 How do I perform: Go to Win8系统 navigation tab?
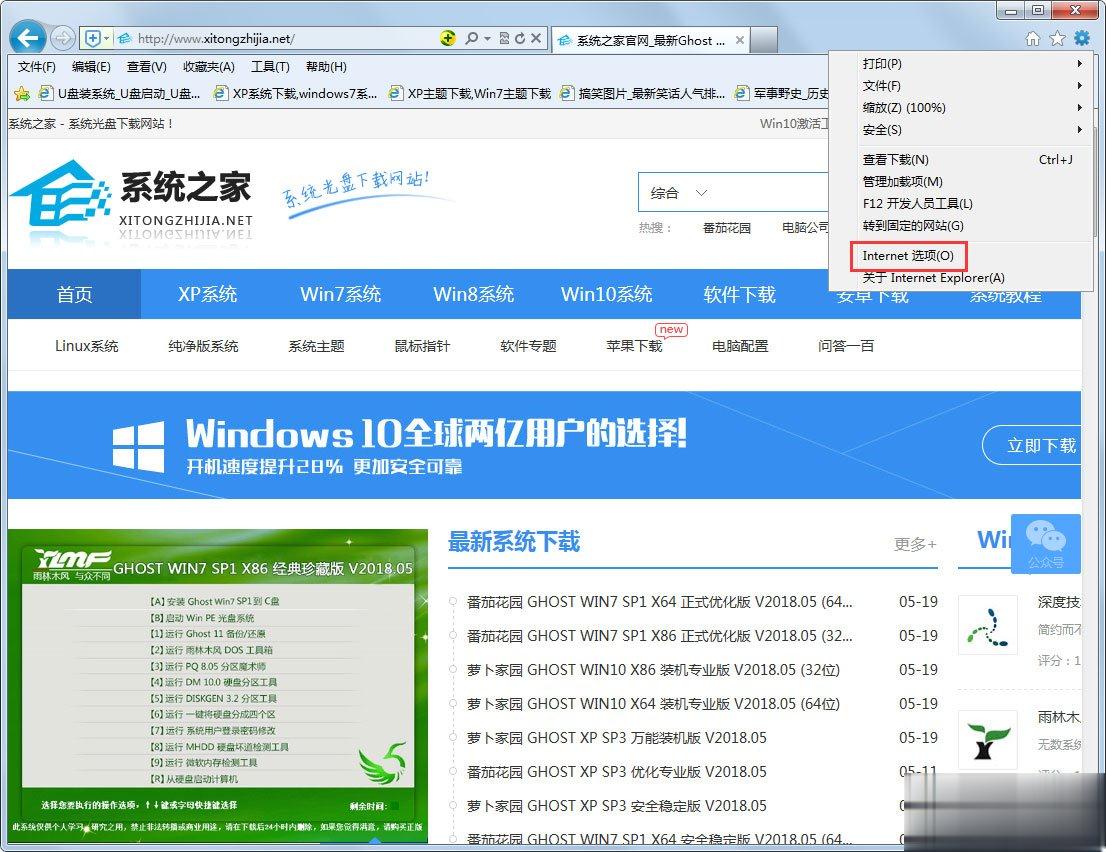pyautogui.click(x=473, y=294)
